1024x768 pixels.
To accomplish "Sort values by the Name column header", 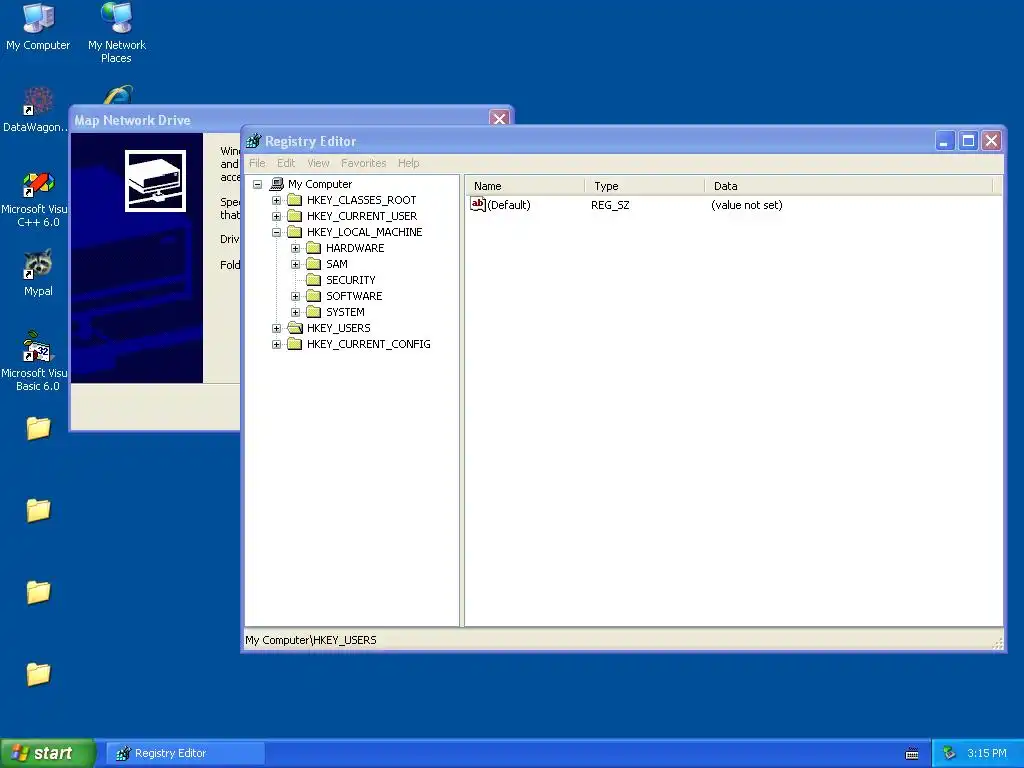I will point(525,185).
